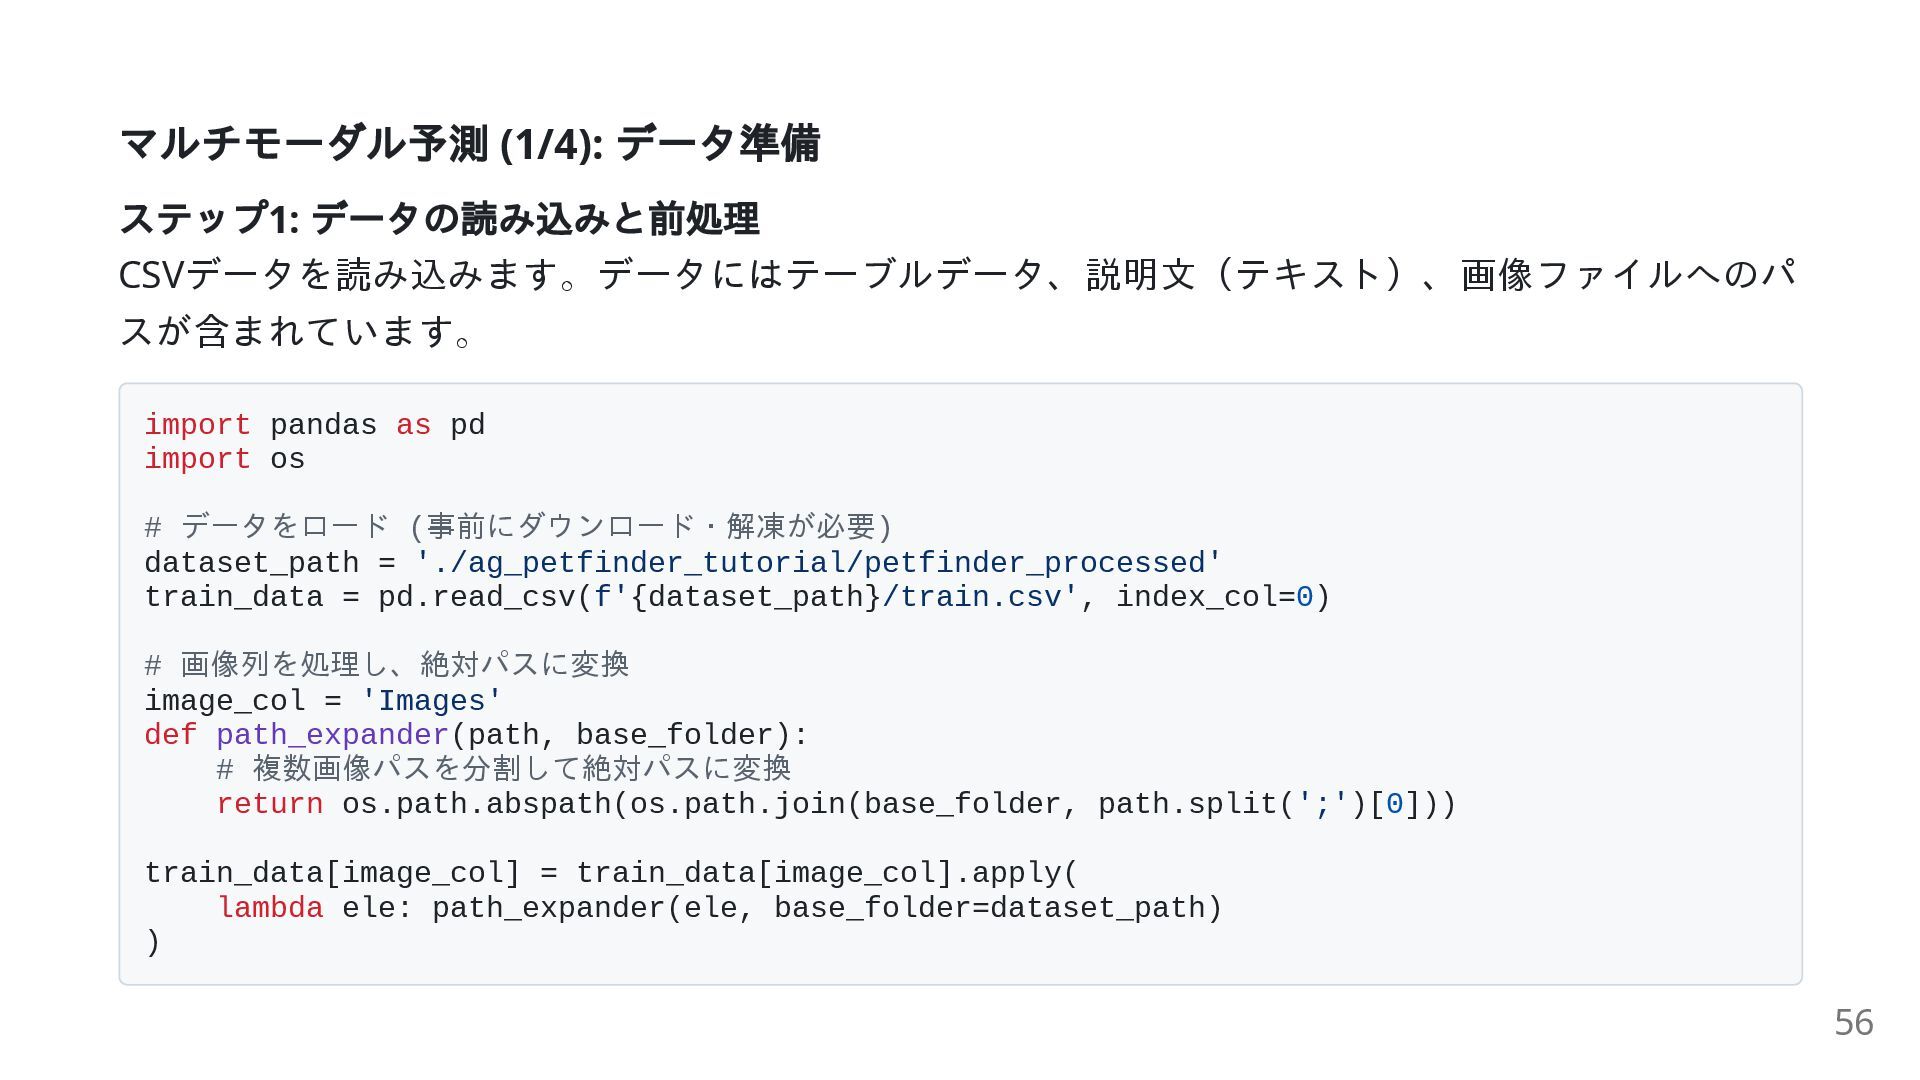Click the page number 56
The height and width of the screenshot is (1080, 1920).
coord(1853,1023)
